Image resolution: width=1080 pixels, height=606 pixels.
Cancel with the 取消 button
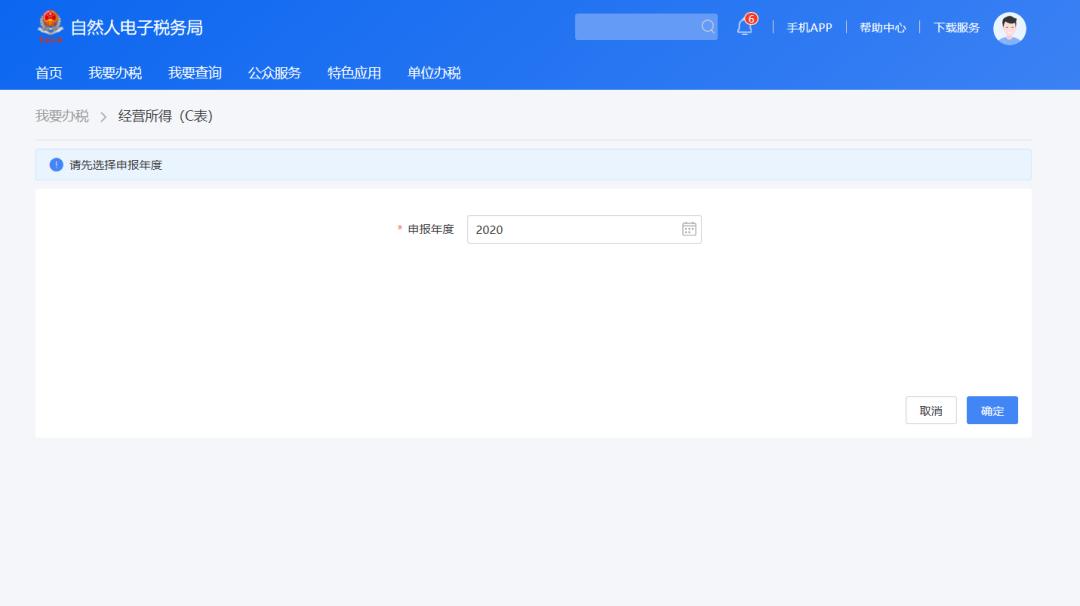931,410
